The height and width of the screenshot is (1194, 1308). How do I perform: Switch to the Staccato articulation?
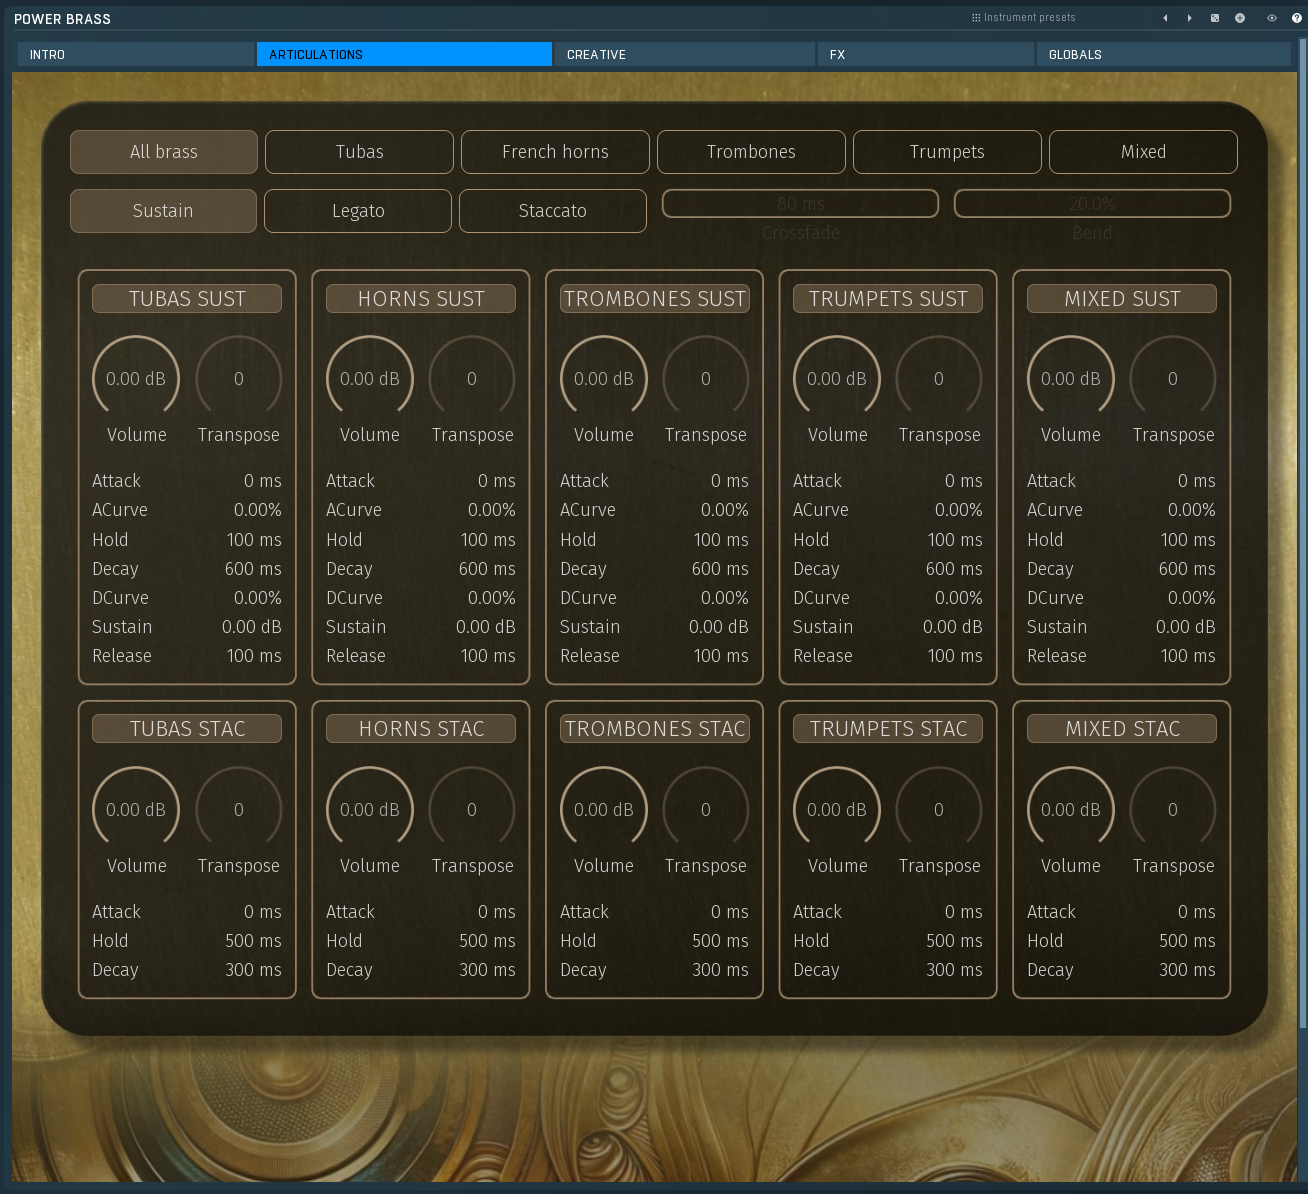tap(552, 210)
